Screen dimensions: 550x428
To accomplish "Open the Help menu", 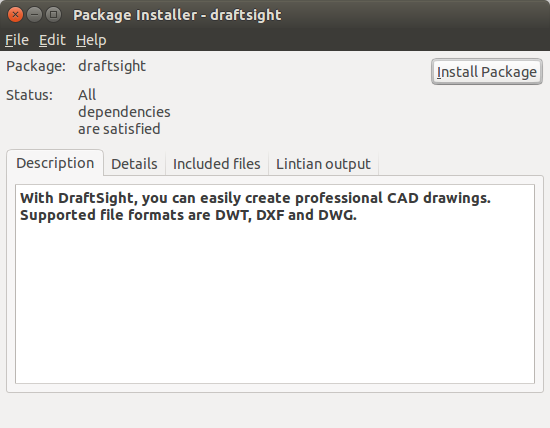I will coord(91,40).
